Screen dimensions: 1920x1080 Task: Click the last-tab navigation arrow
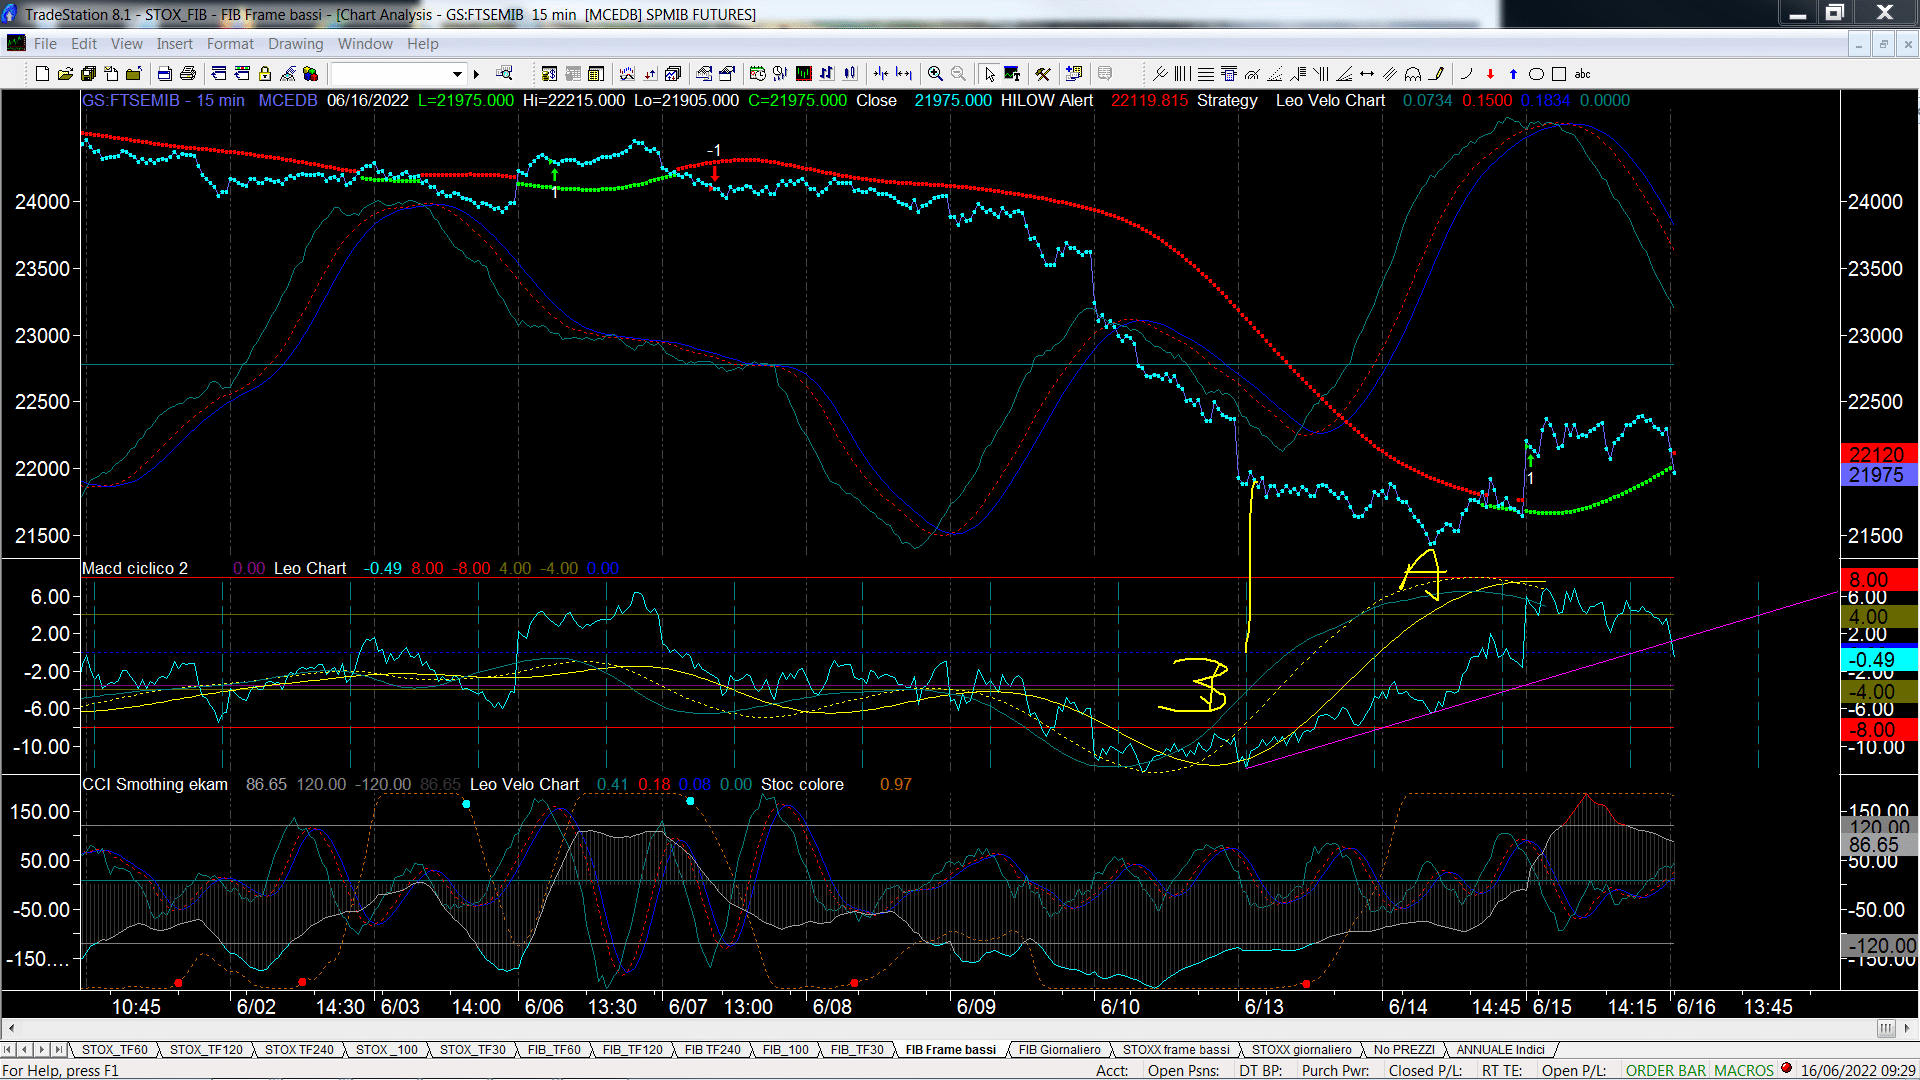(x=58, y=1049)
